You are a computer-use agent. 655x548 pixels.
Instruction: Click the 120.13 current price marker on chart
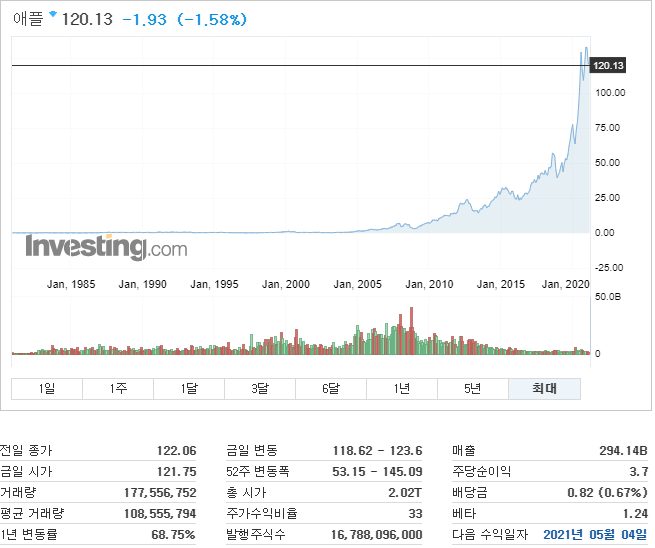tap(608, 66)
